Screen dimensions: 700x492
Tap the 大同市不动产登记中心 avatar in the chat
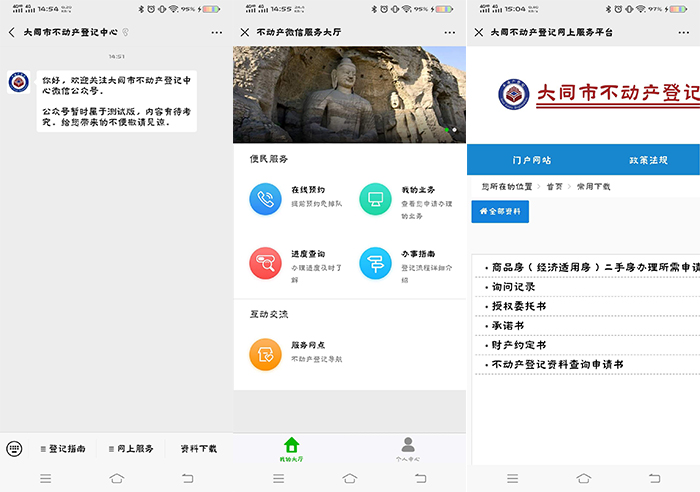17,83
